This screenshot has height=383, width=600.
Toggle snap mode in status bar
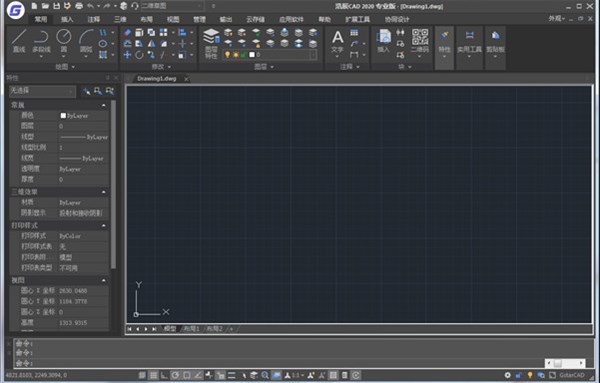142,375
